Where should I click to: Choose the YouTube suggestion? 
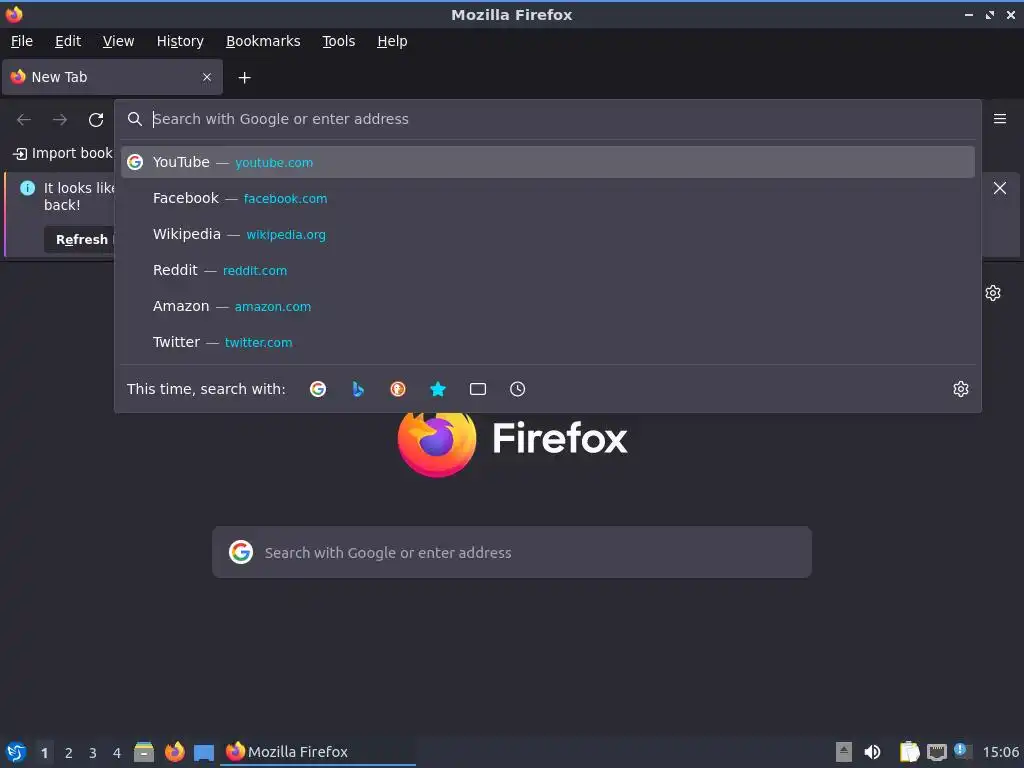pos(547,162)
